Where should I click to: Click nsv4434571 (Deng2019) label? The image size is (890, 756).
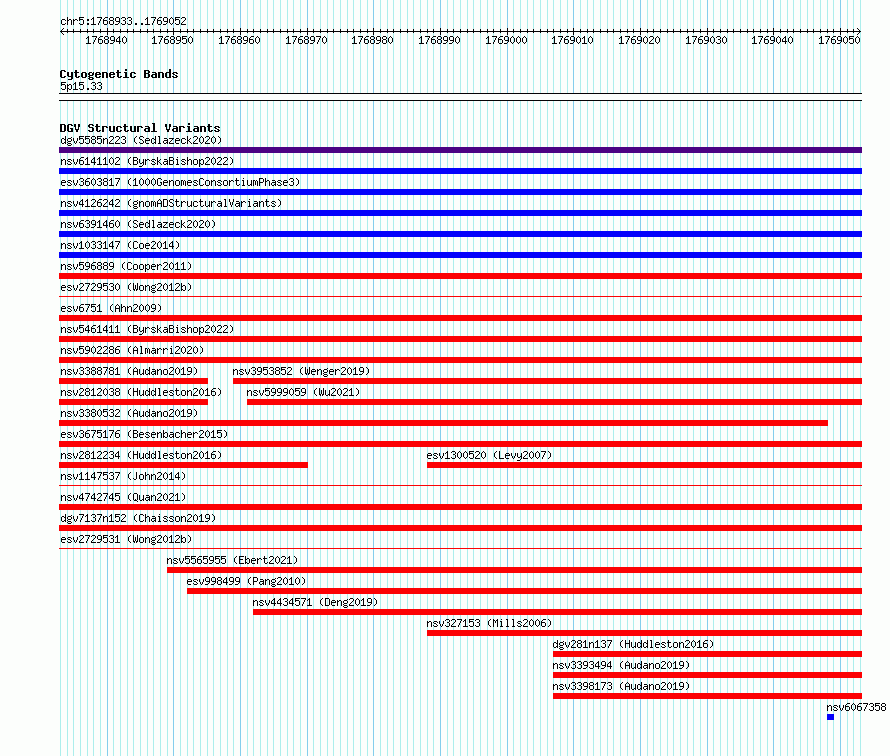(x=315, y=602)
